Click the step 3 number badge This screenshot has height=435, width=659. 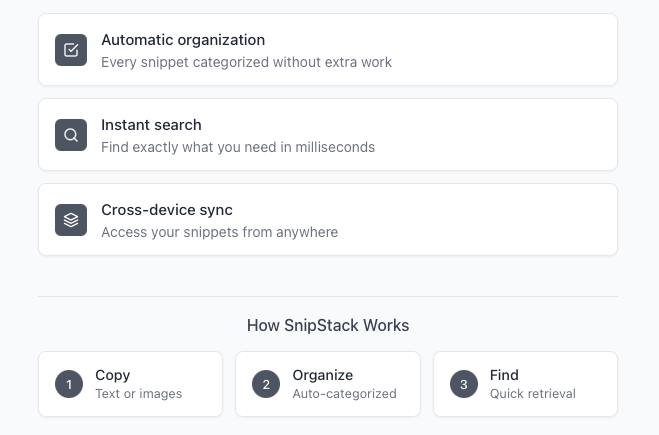click(x=464, y=384)
